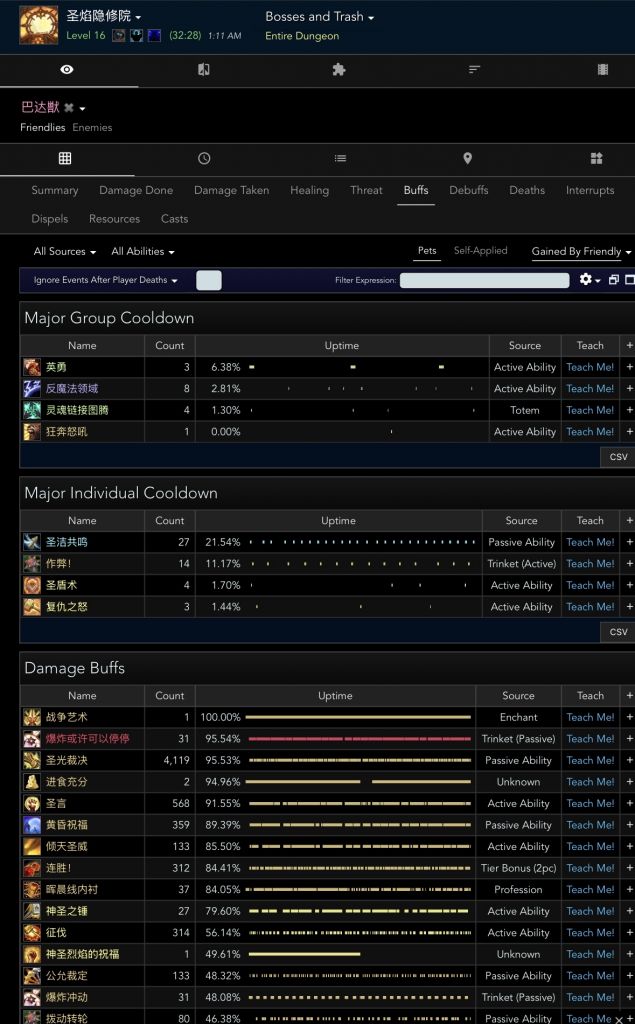Switch to the Damage Done tab

[136, 190]
